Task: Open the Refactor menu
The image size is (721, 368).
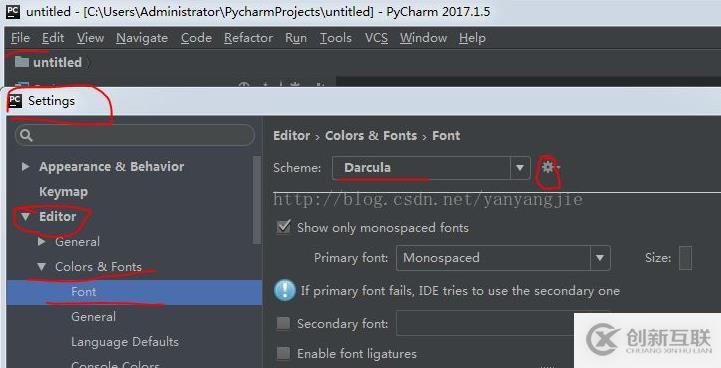Action: [x=248, y=38]
